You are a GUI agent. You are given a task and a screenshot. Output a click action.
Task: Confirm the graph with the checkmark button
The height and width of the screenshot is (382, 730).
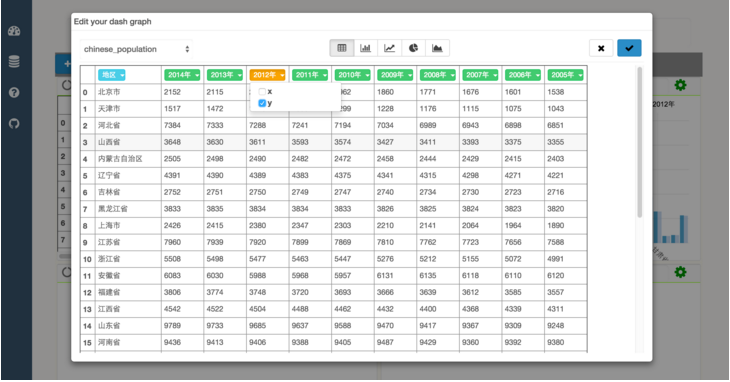tap(629, 48)
